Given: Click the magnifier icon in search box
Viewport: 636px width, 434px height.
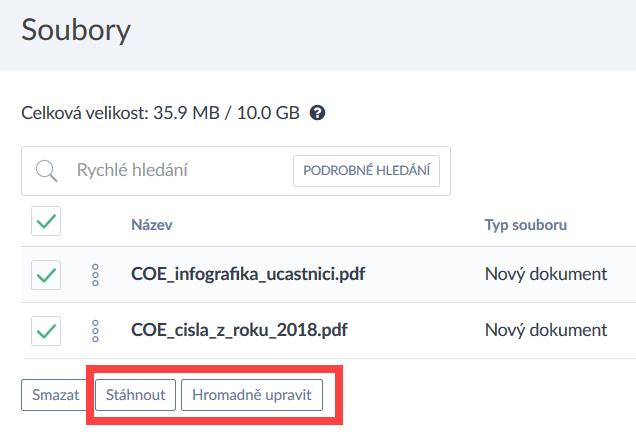Looking at the screenshot, I should pyautogui.click(x=46, y=171).
